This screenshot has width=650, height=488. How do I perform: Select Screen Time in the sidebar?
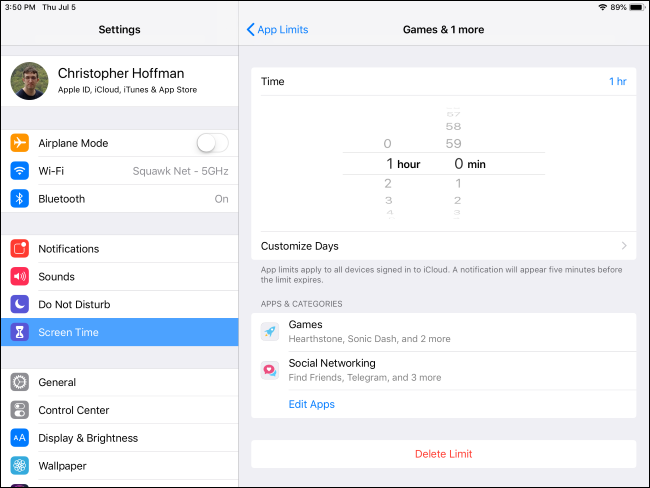(x=119, y=332)
